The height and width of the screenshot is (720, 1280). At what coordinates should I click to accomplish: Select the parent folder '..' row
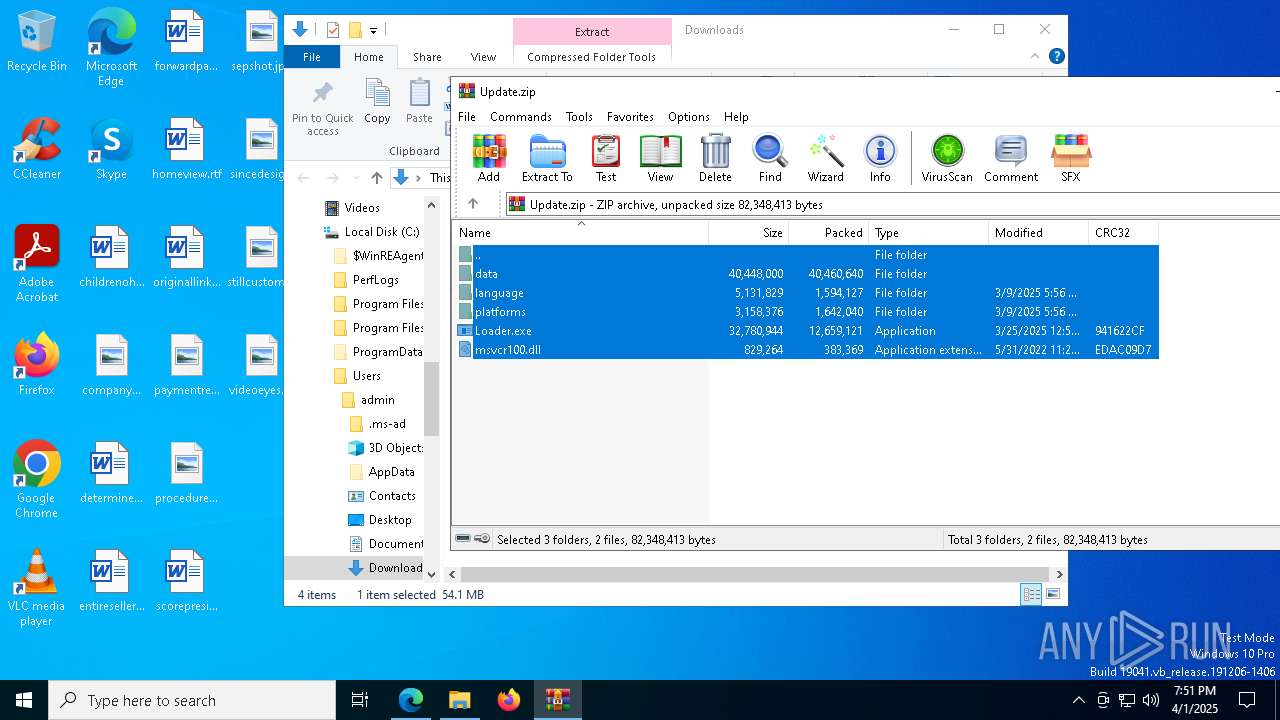pos(807,255)
